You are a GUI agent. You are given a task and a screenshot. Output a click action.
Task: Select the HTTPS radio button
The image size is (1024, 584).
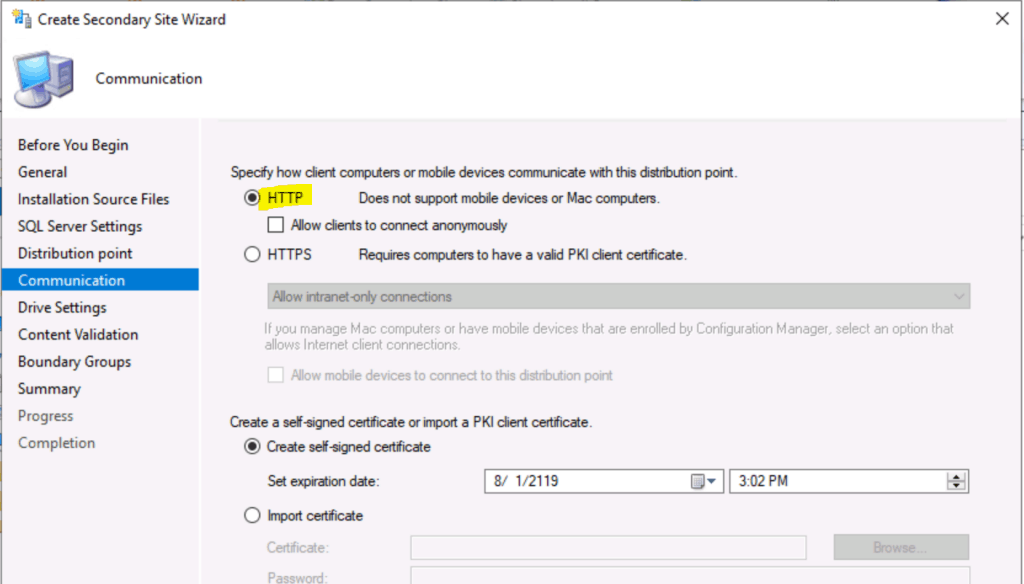pos(252,254)
